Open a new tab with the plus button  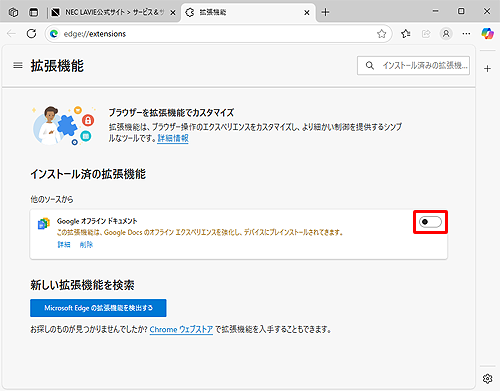(325, 12)
